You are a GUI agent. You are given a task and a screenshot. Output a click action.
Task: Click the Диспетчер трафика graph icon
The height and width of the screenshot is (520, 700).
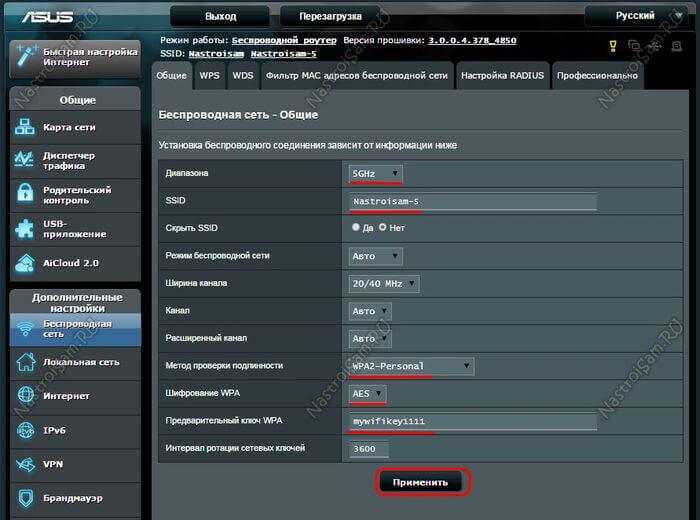tap(24, 160)
